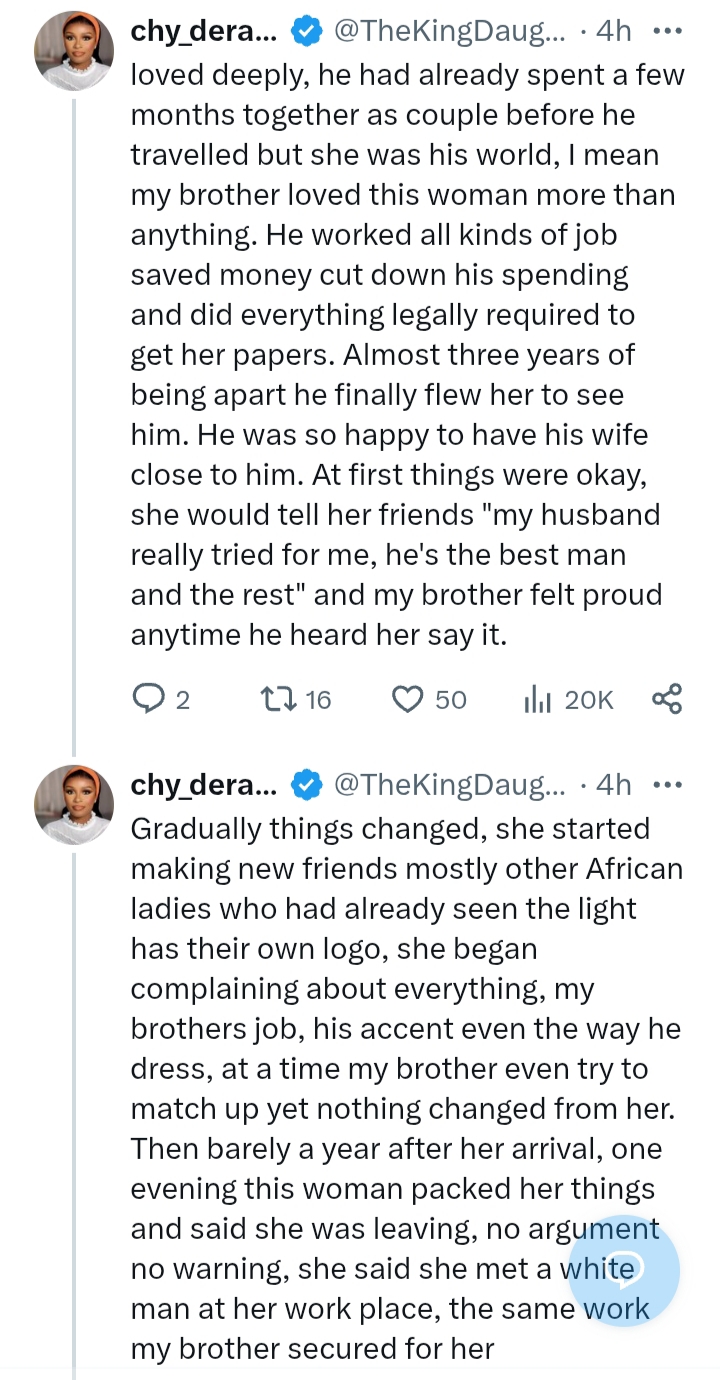Click the 4h timestamp on "loved deeply" tweet
The image size is (720, 1380).
[x=613, y=31]
